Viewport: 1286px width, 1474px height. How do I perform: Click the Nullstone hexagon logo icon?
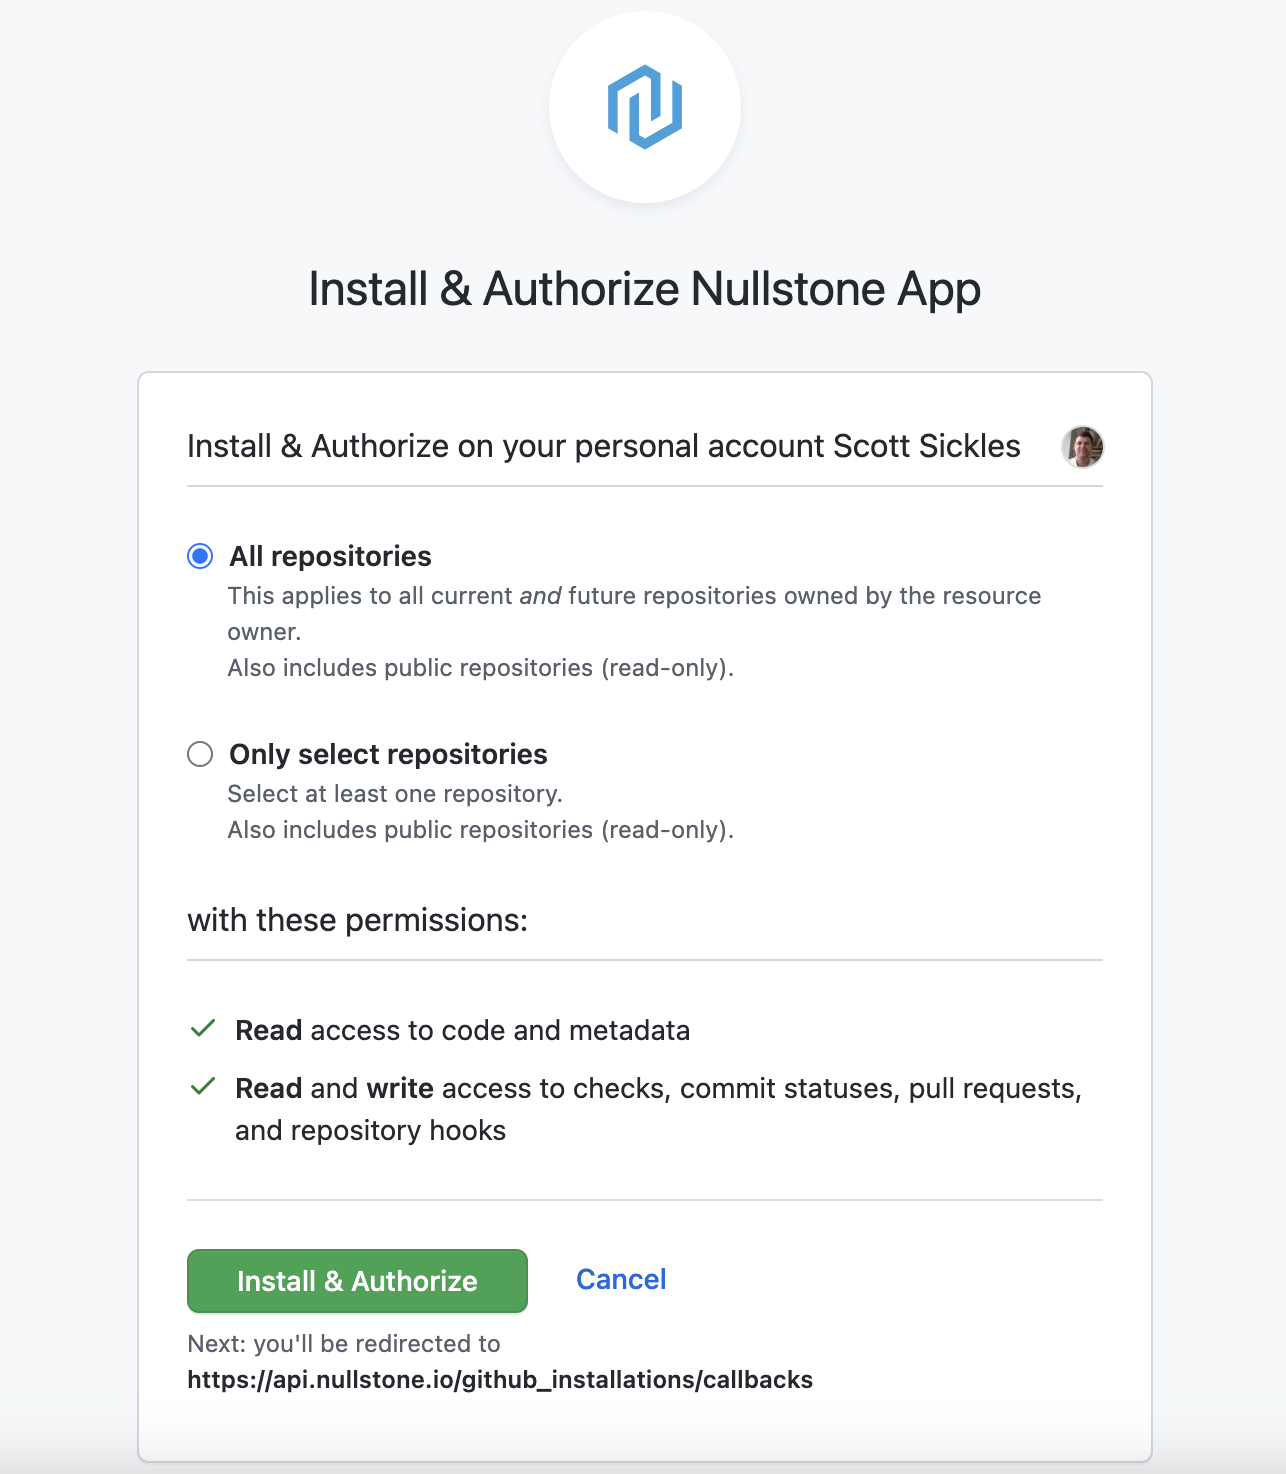[x=644, y=108]
